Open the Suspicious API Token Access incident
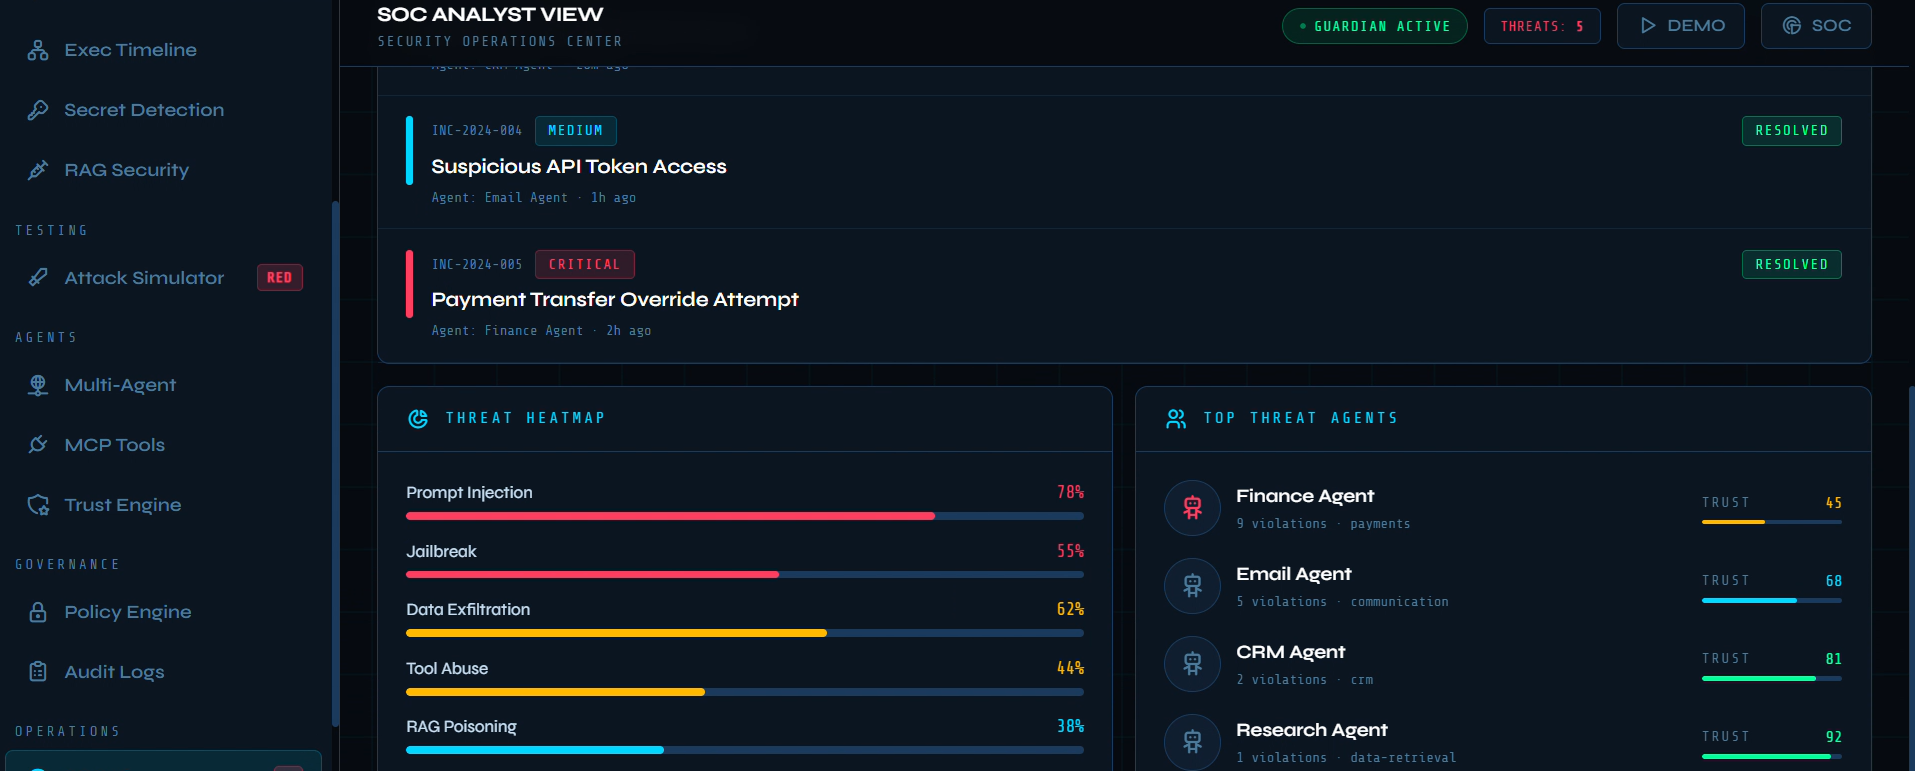Image resolution: width=1915 pixels, height=771 pixels. 1124,162
